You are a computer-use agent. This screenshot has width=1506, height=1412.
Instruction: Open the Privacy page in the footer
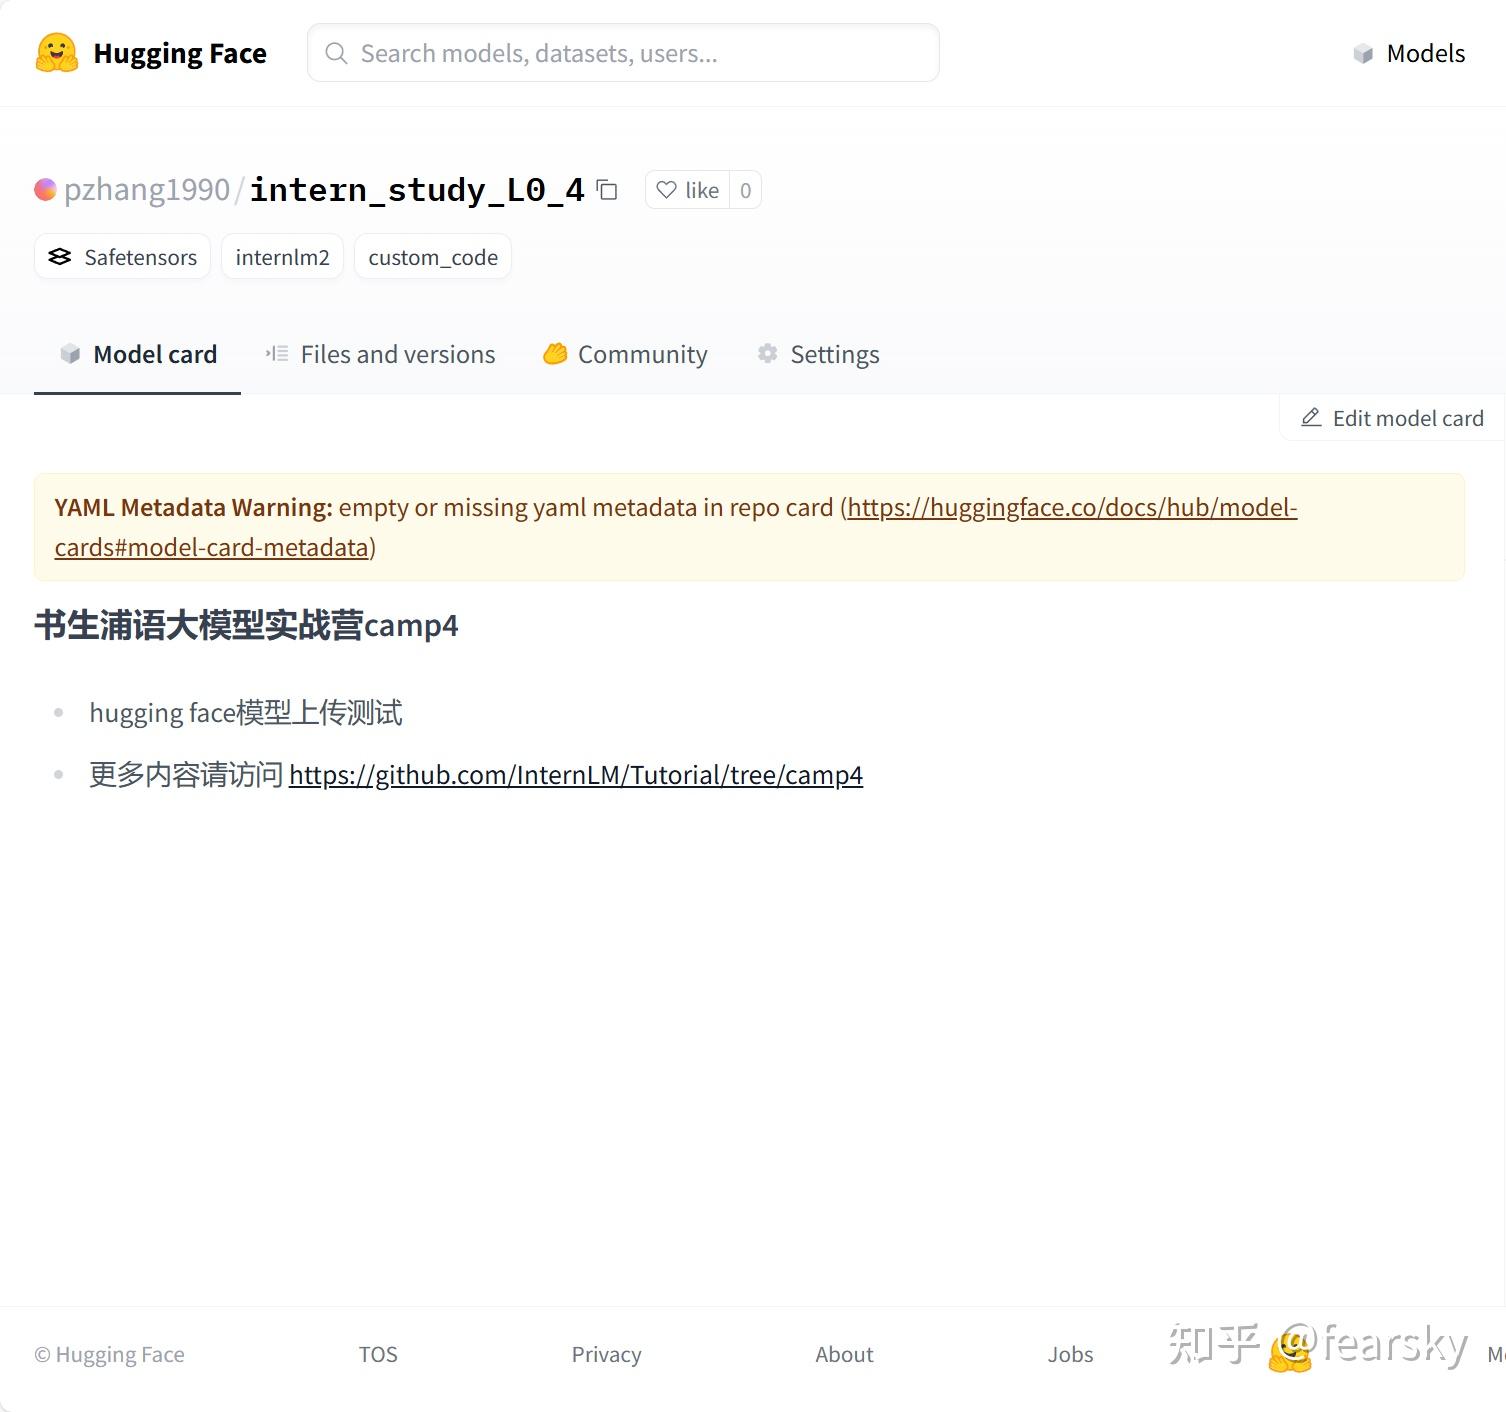pos(606,1354)
